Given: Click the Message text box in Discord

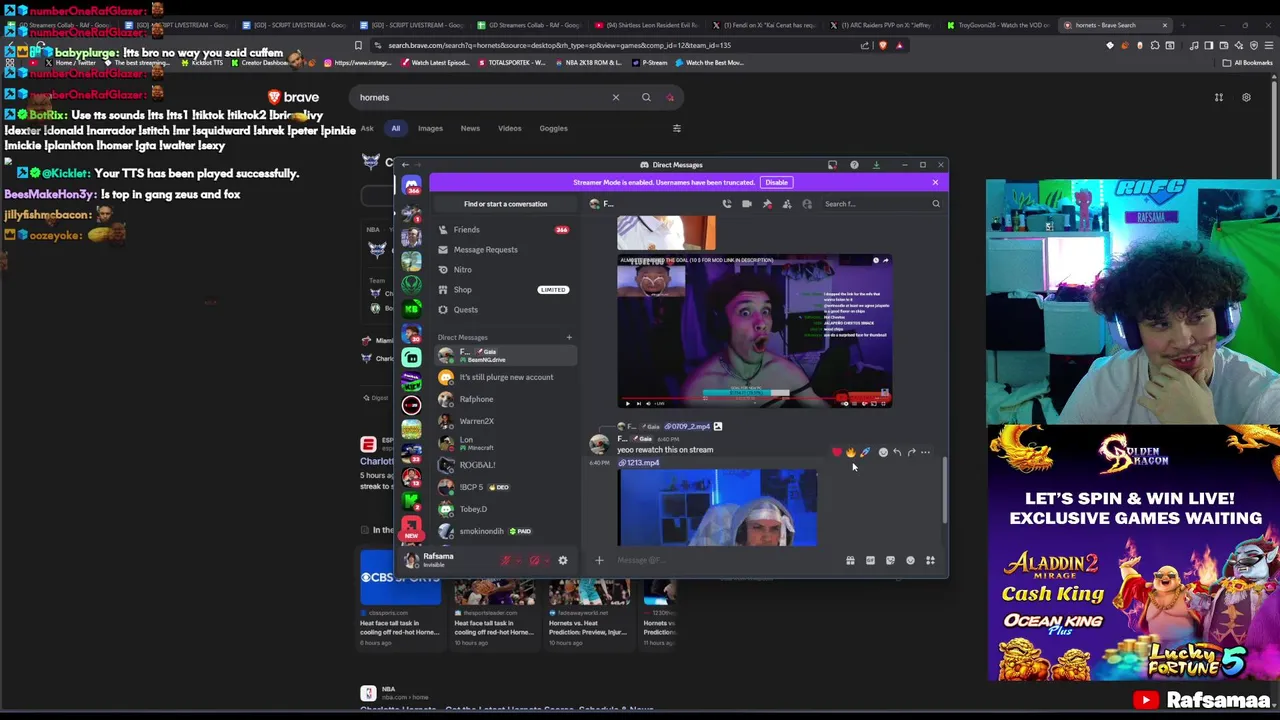Looking at the screenshot, I should click(725, 561).
